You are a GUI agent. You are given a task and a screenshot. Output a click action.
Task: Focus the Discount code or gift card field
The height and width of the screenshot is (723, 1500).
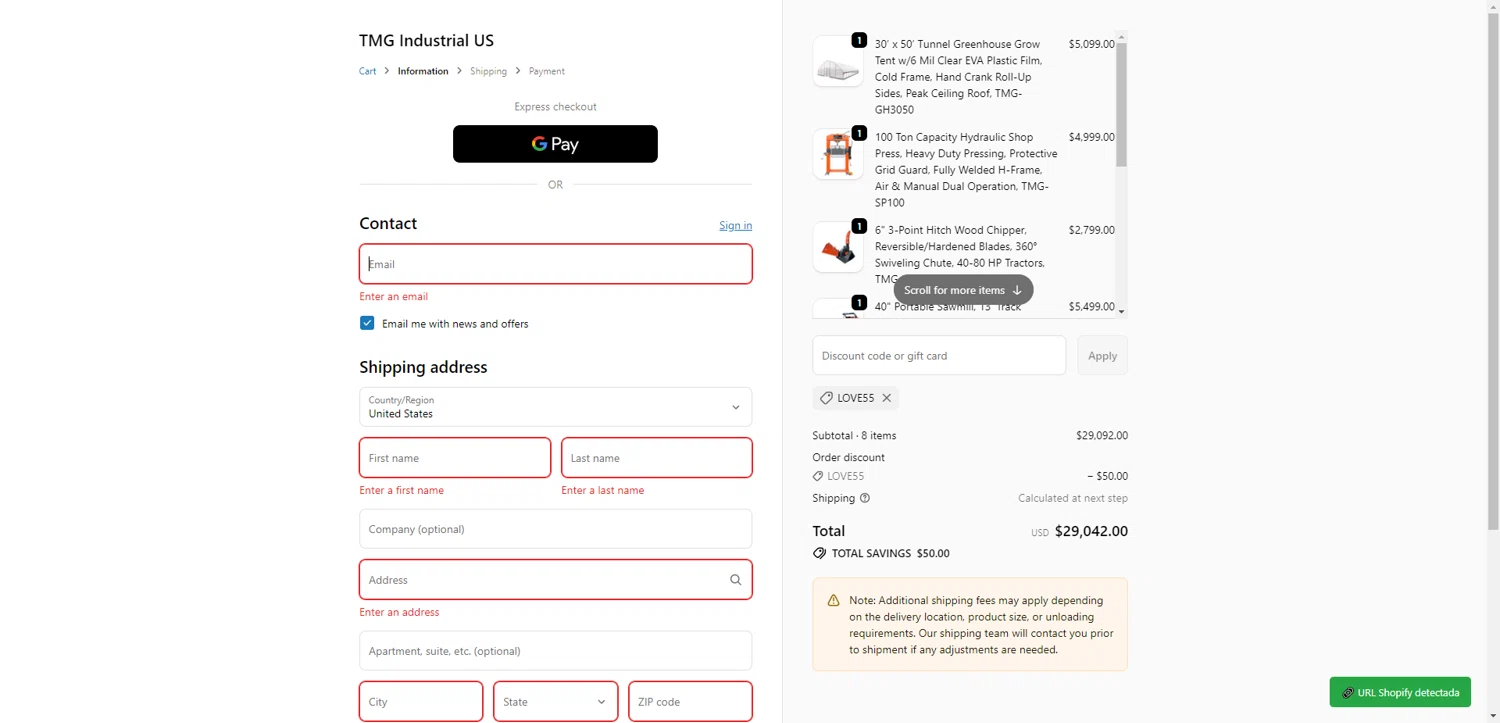pos(939,356)
